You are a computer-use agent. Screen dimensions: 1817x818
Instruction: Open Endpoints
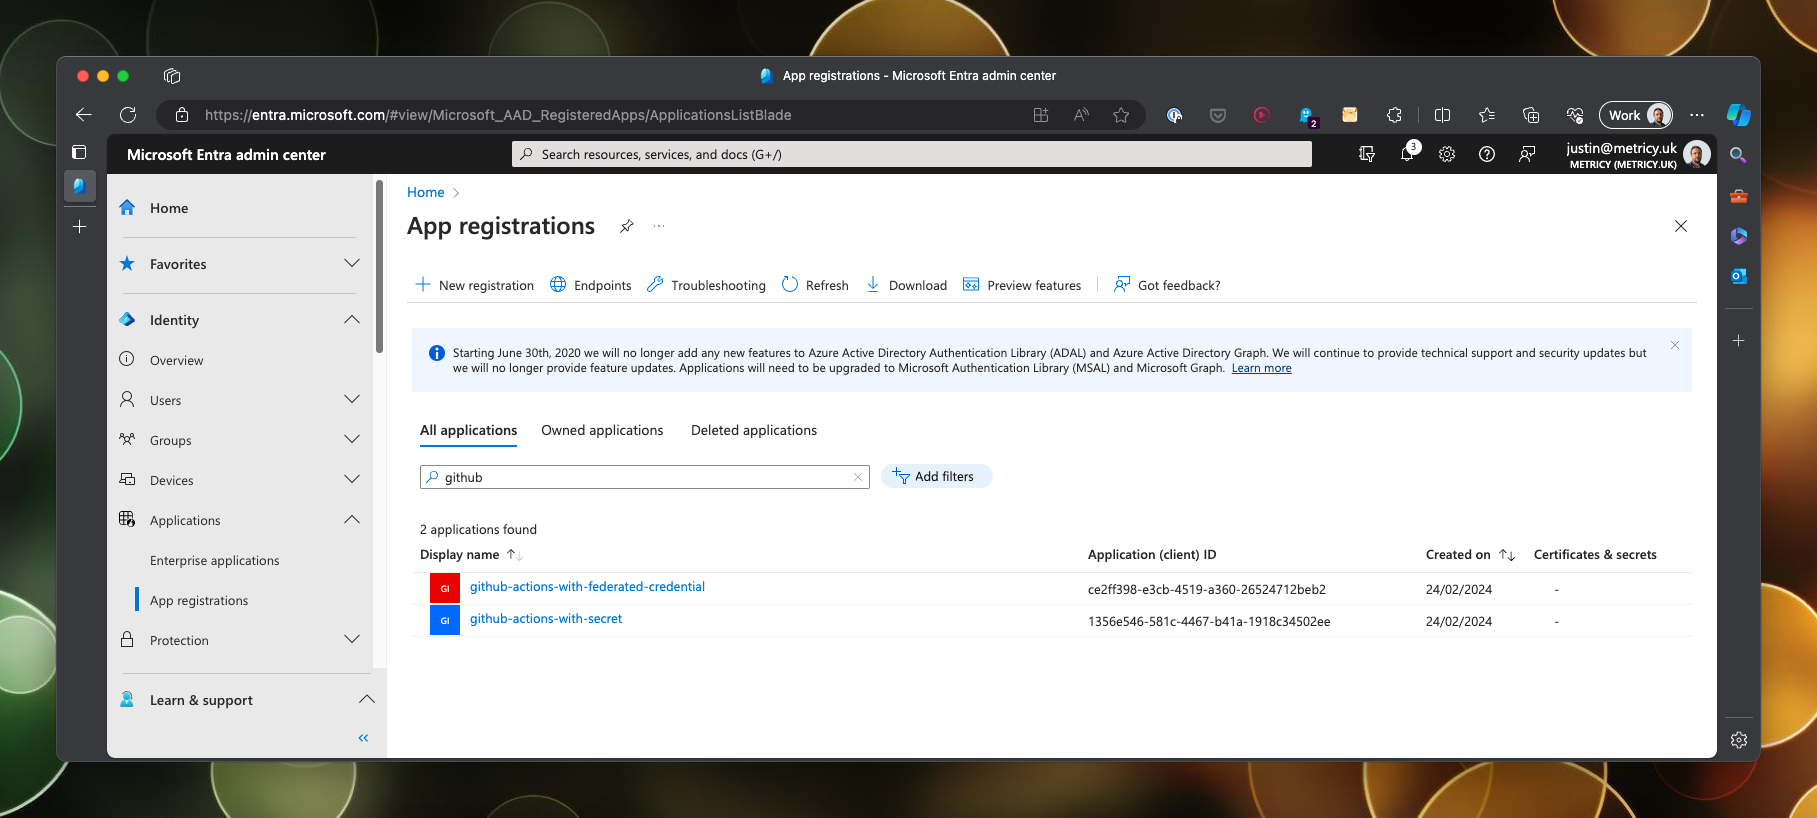pos(591,285)
